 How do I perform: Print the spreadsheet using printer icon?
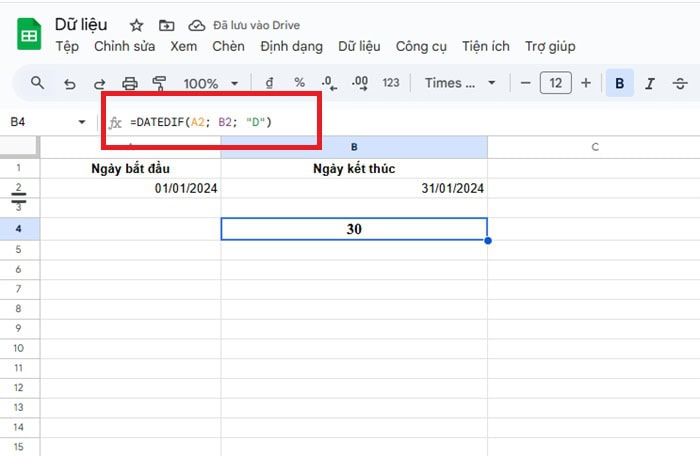(129, 84)
